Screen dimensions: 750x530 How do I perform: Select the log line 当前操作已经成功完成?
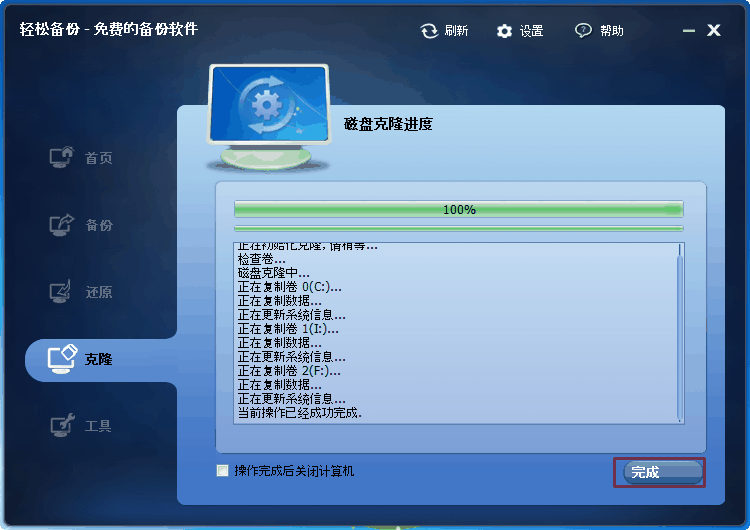(300, 412)
